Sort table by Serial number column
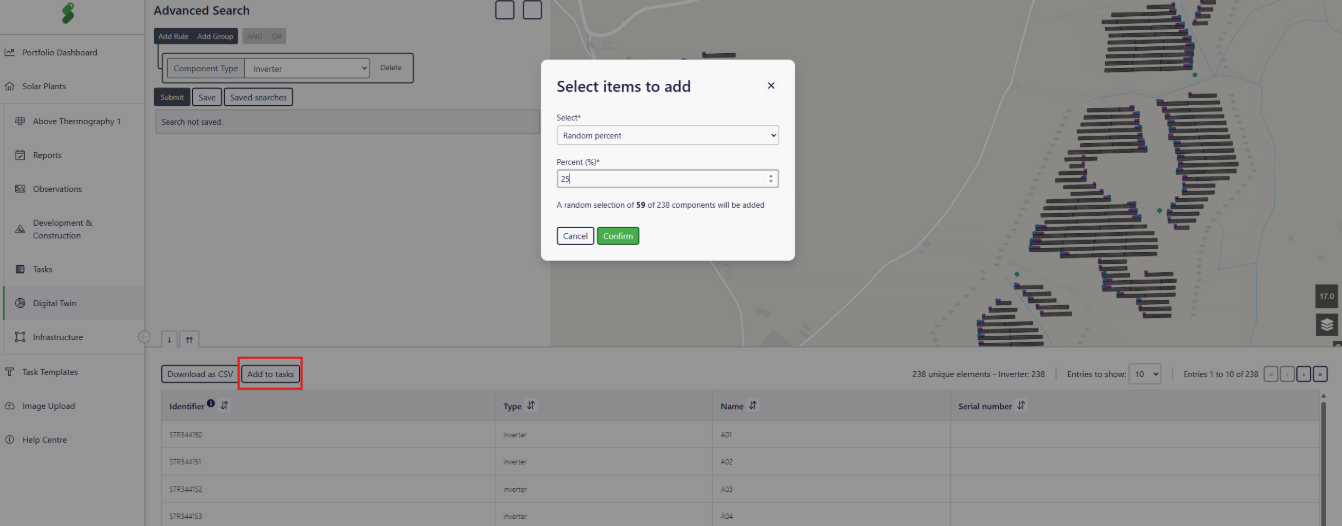Viewport: 1342px width, 526px height. tap(1021, 406)
